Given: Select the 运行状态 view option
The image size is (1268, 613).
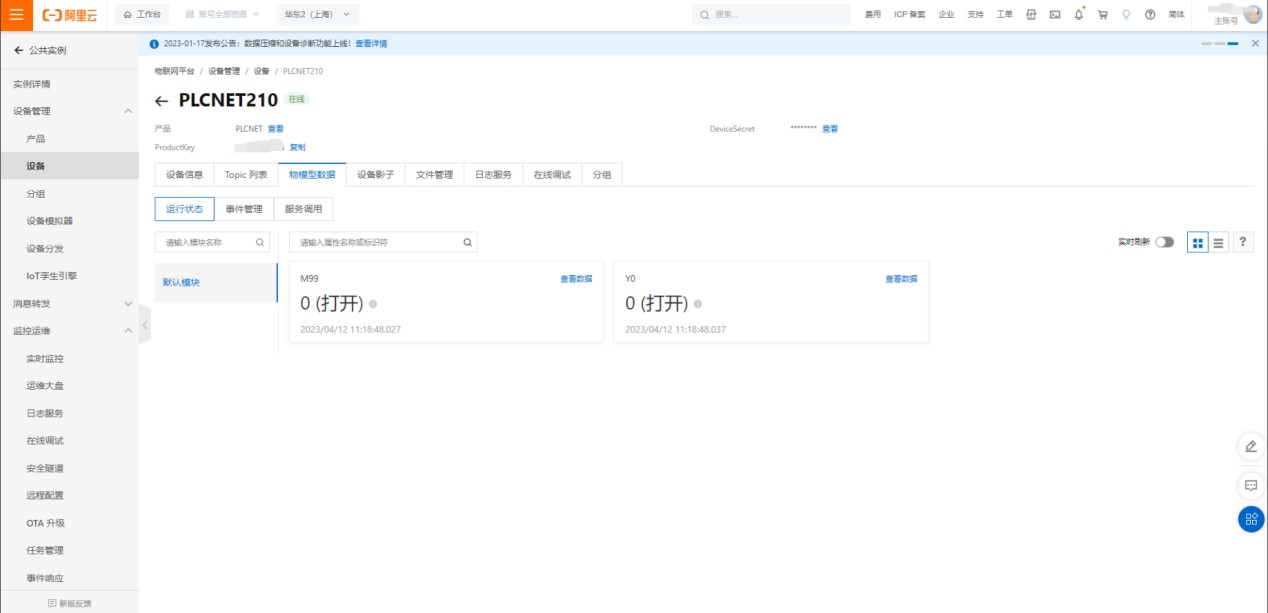Looking at the screenshot, I should [184, 209].
